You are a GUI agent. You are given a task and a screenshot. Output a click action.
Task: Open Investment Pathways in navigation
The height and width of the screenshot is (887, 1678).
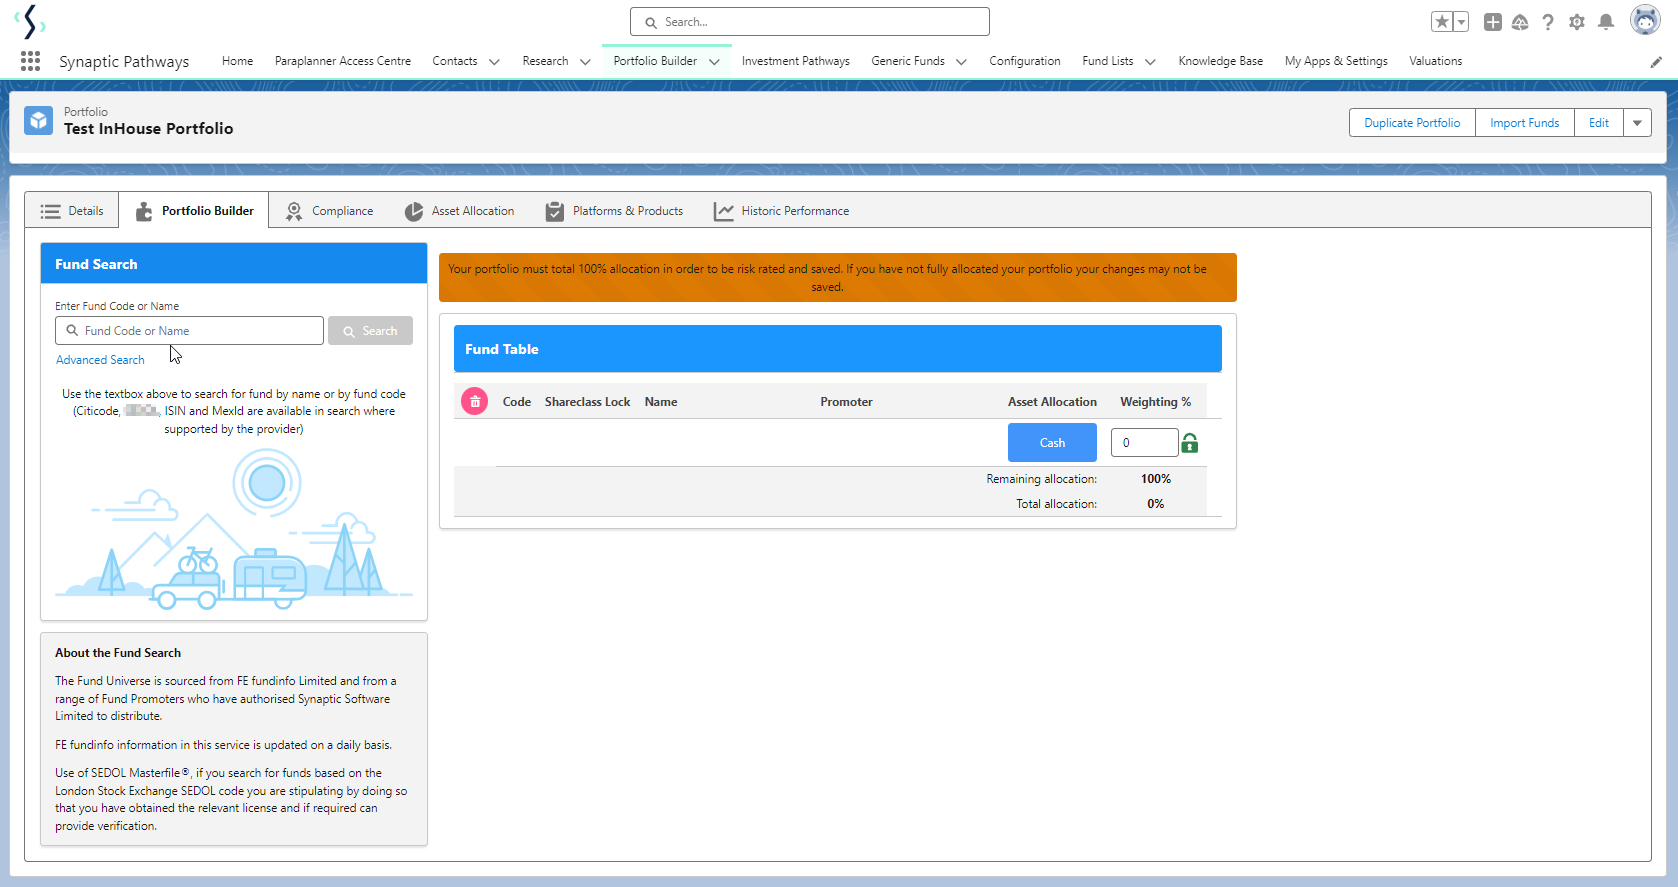(796, 61)
